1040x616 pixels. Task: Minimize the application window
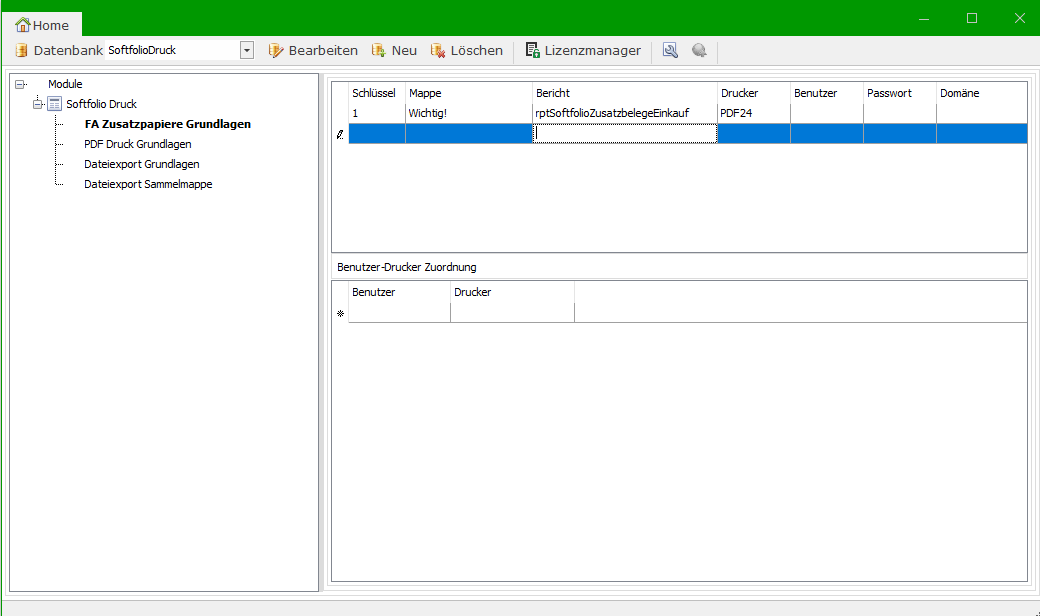click(924, 19)
